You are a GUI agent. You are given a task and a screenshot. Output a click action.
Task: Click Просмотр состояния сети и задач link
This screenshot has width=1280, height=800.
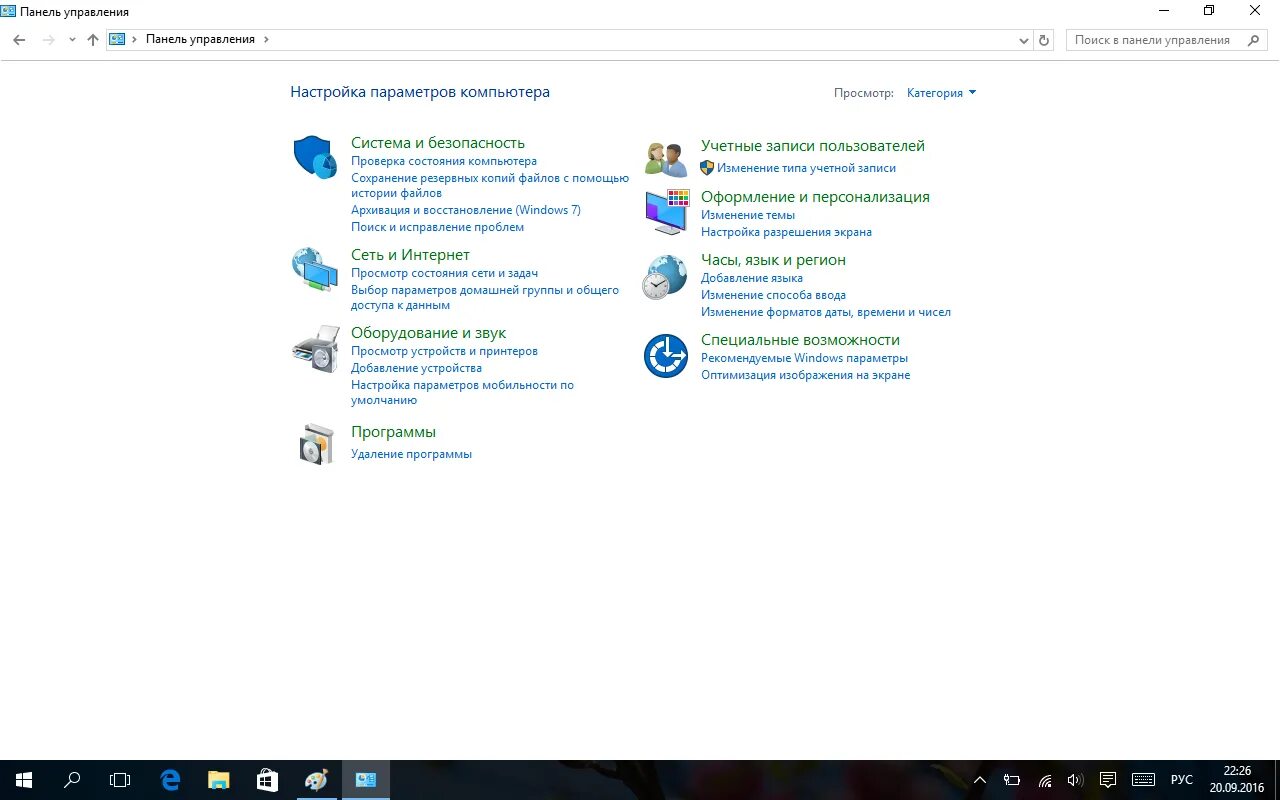tap(444, 273)
